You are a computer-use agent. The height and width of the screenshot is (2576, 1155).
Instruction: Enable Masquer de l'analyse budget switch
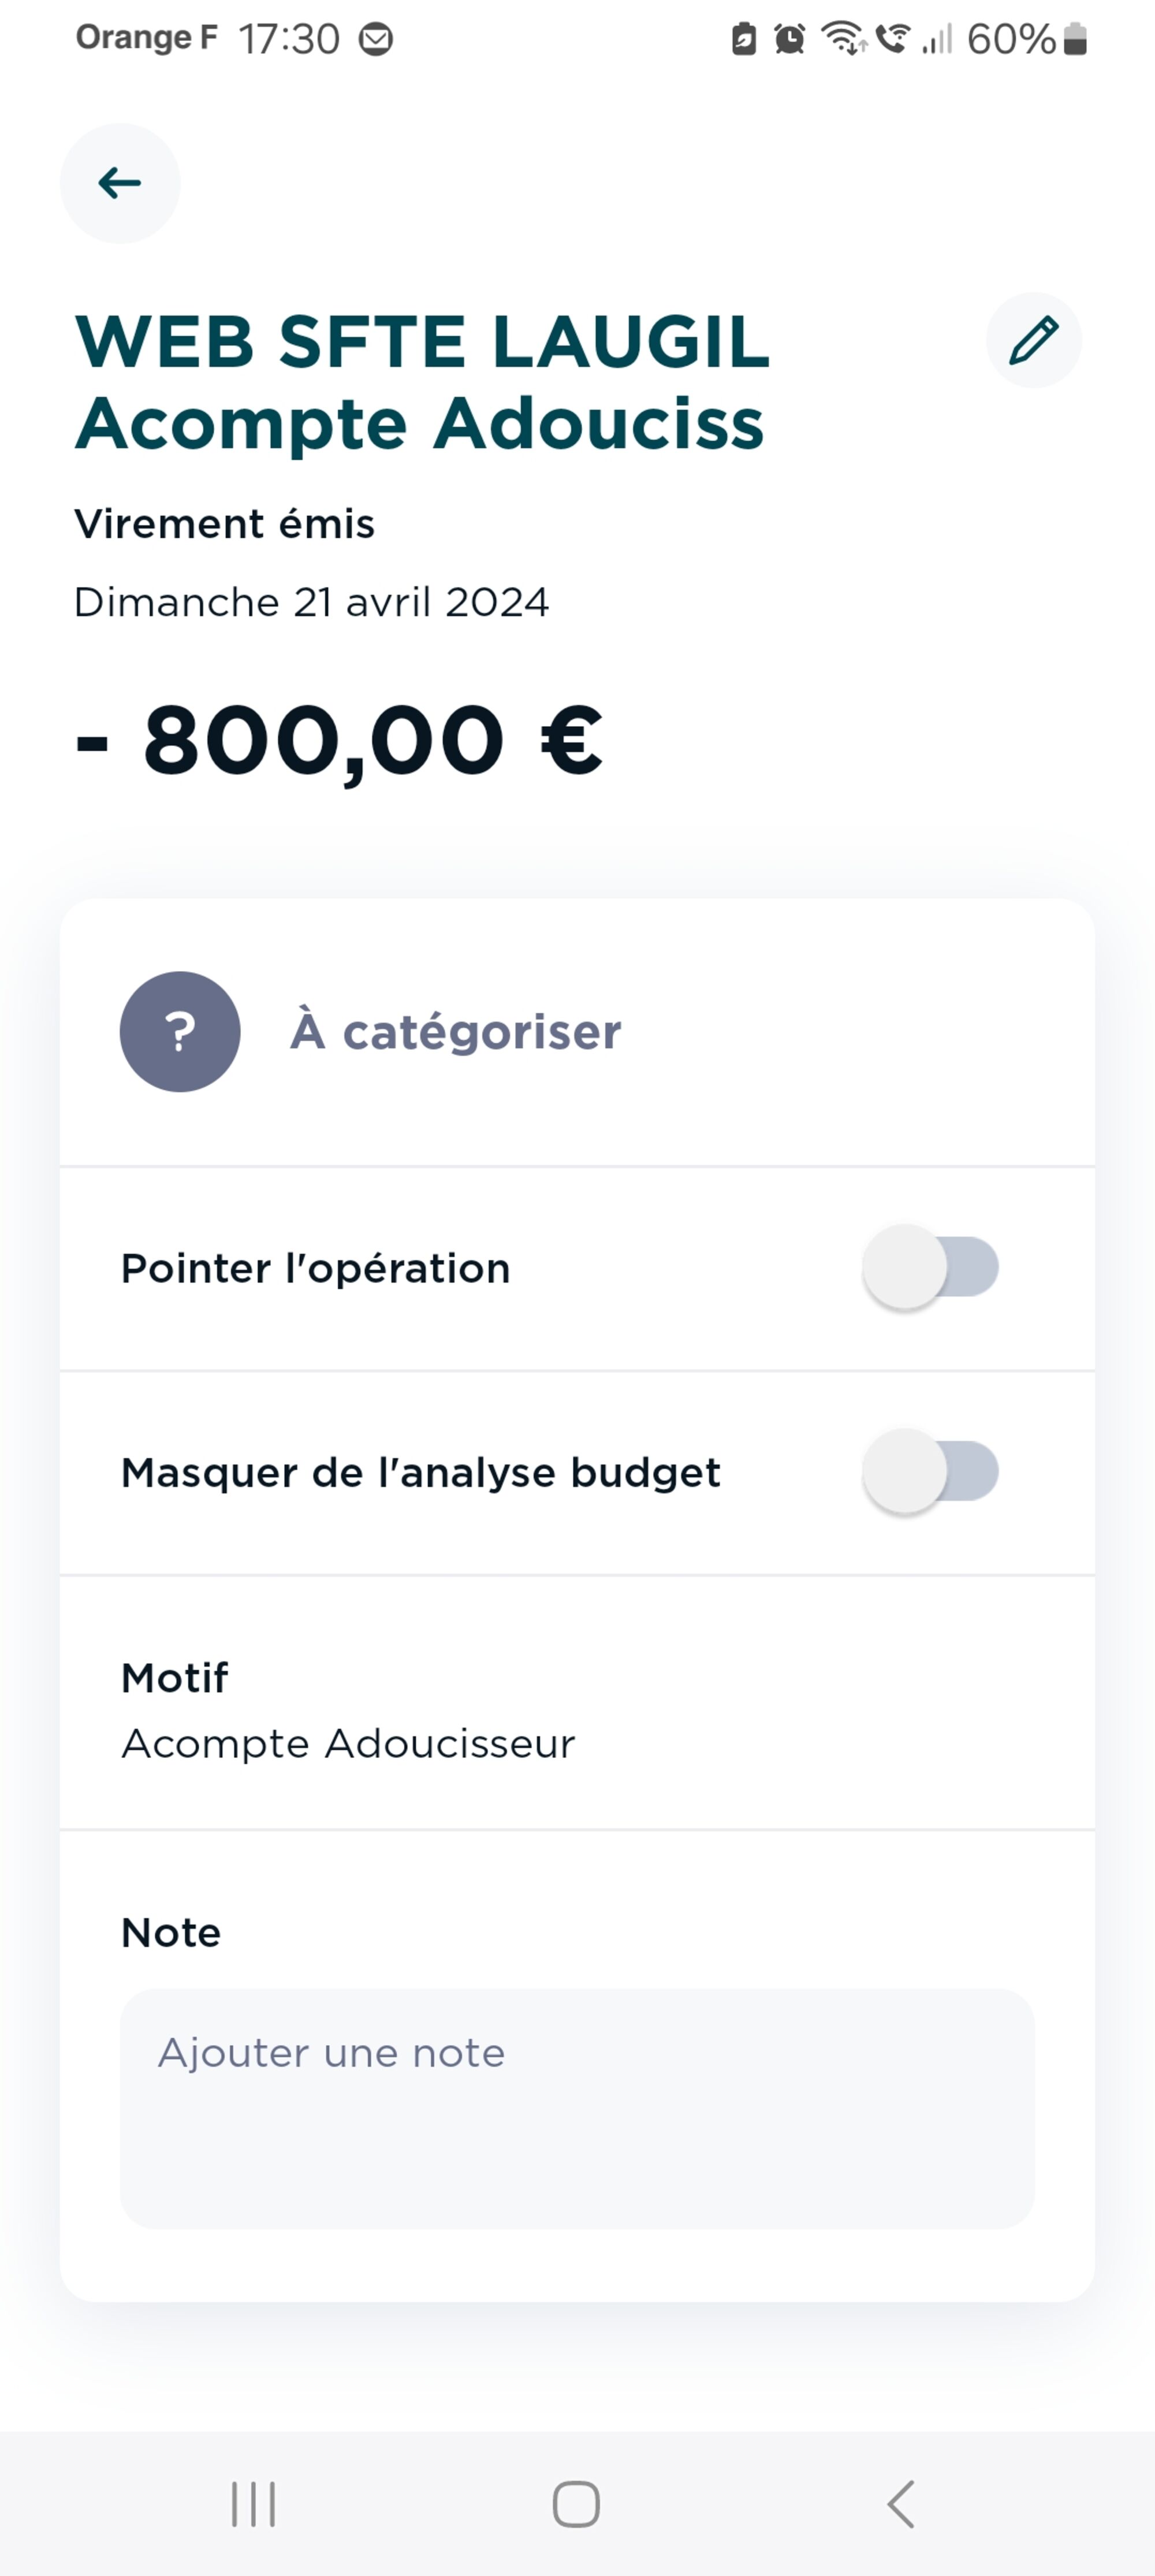coord(931,1471)
